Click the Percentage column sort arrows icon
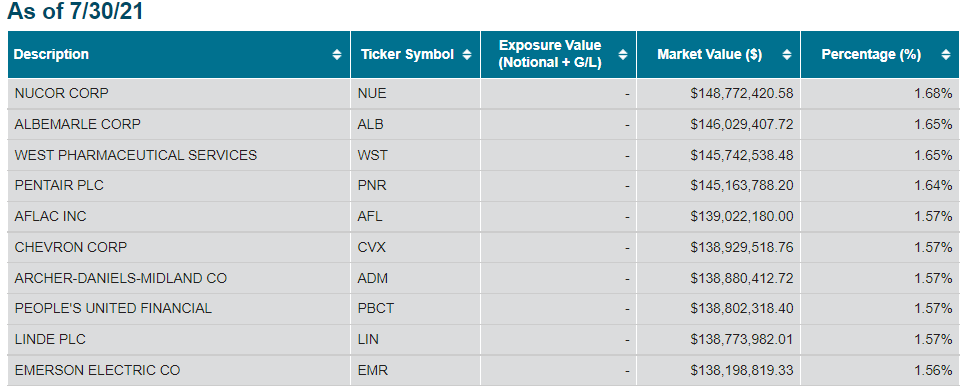 946,55
